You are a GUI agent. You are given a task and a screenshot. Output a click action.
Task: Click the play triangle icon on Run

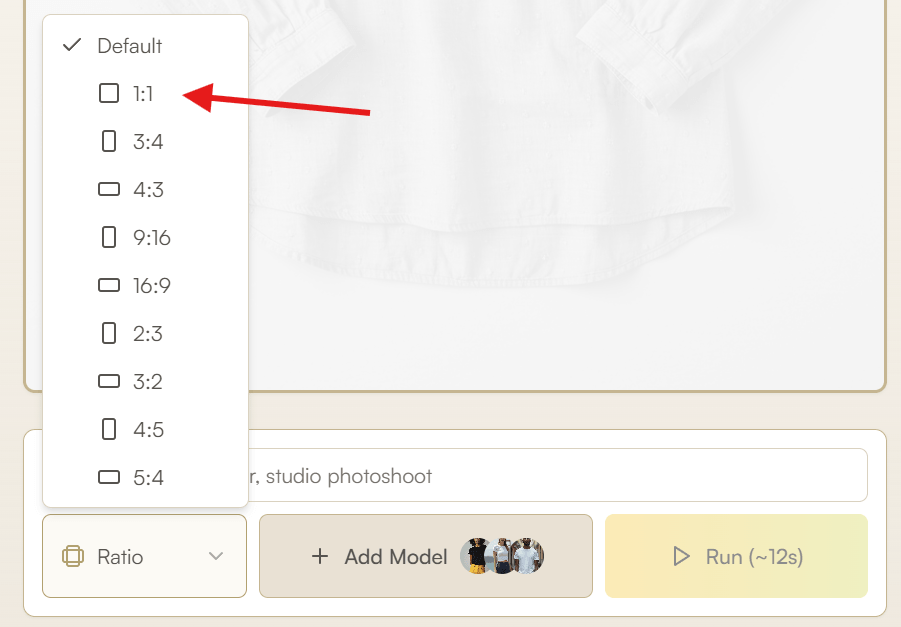click(682, 556)
